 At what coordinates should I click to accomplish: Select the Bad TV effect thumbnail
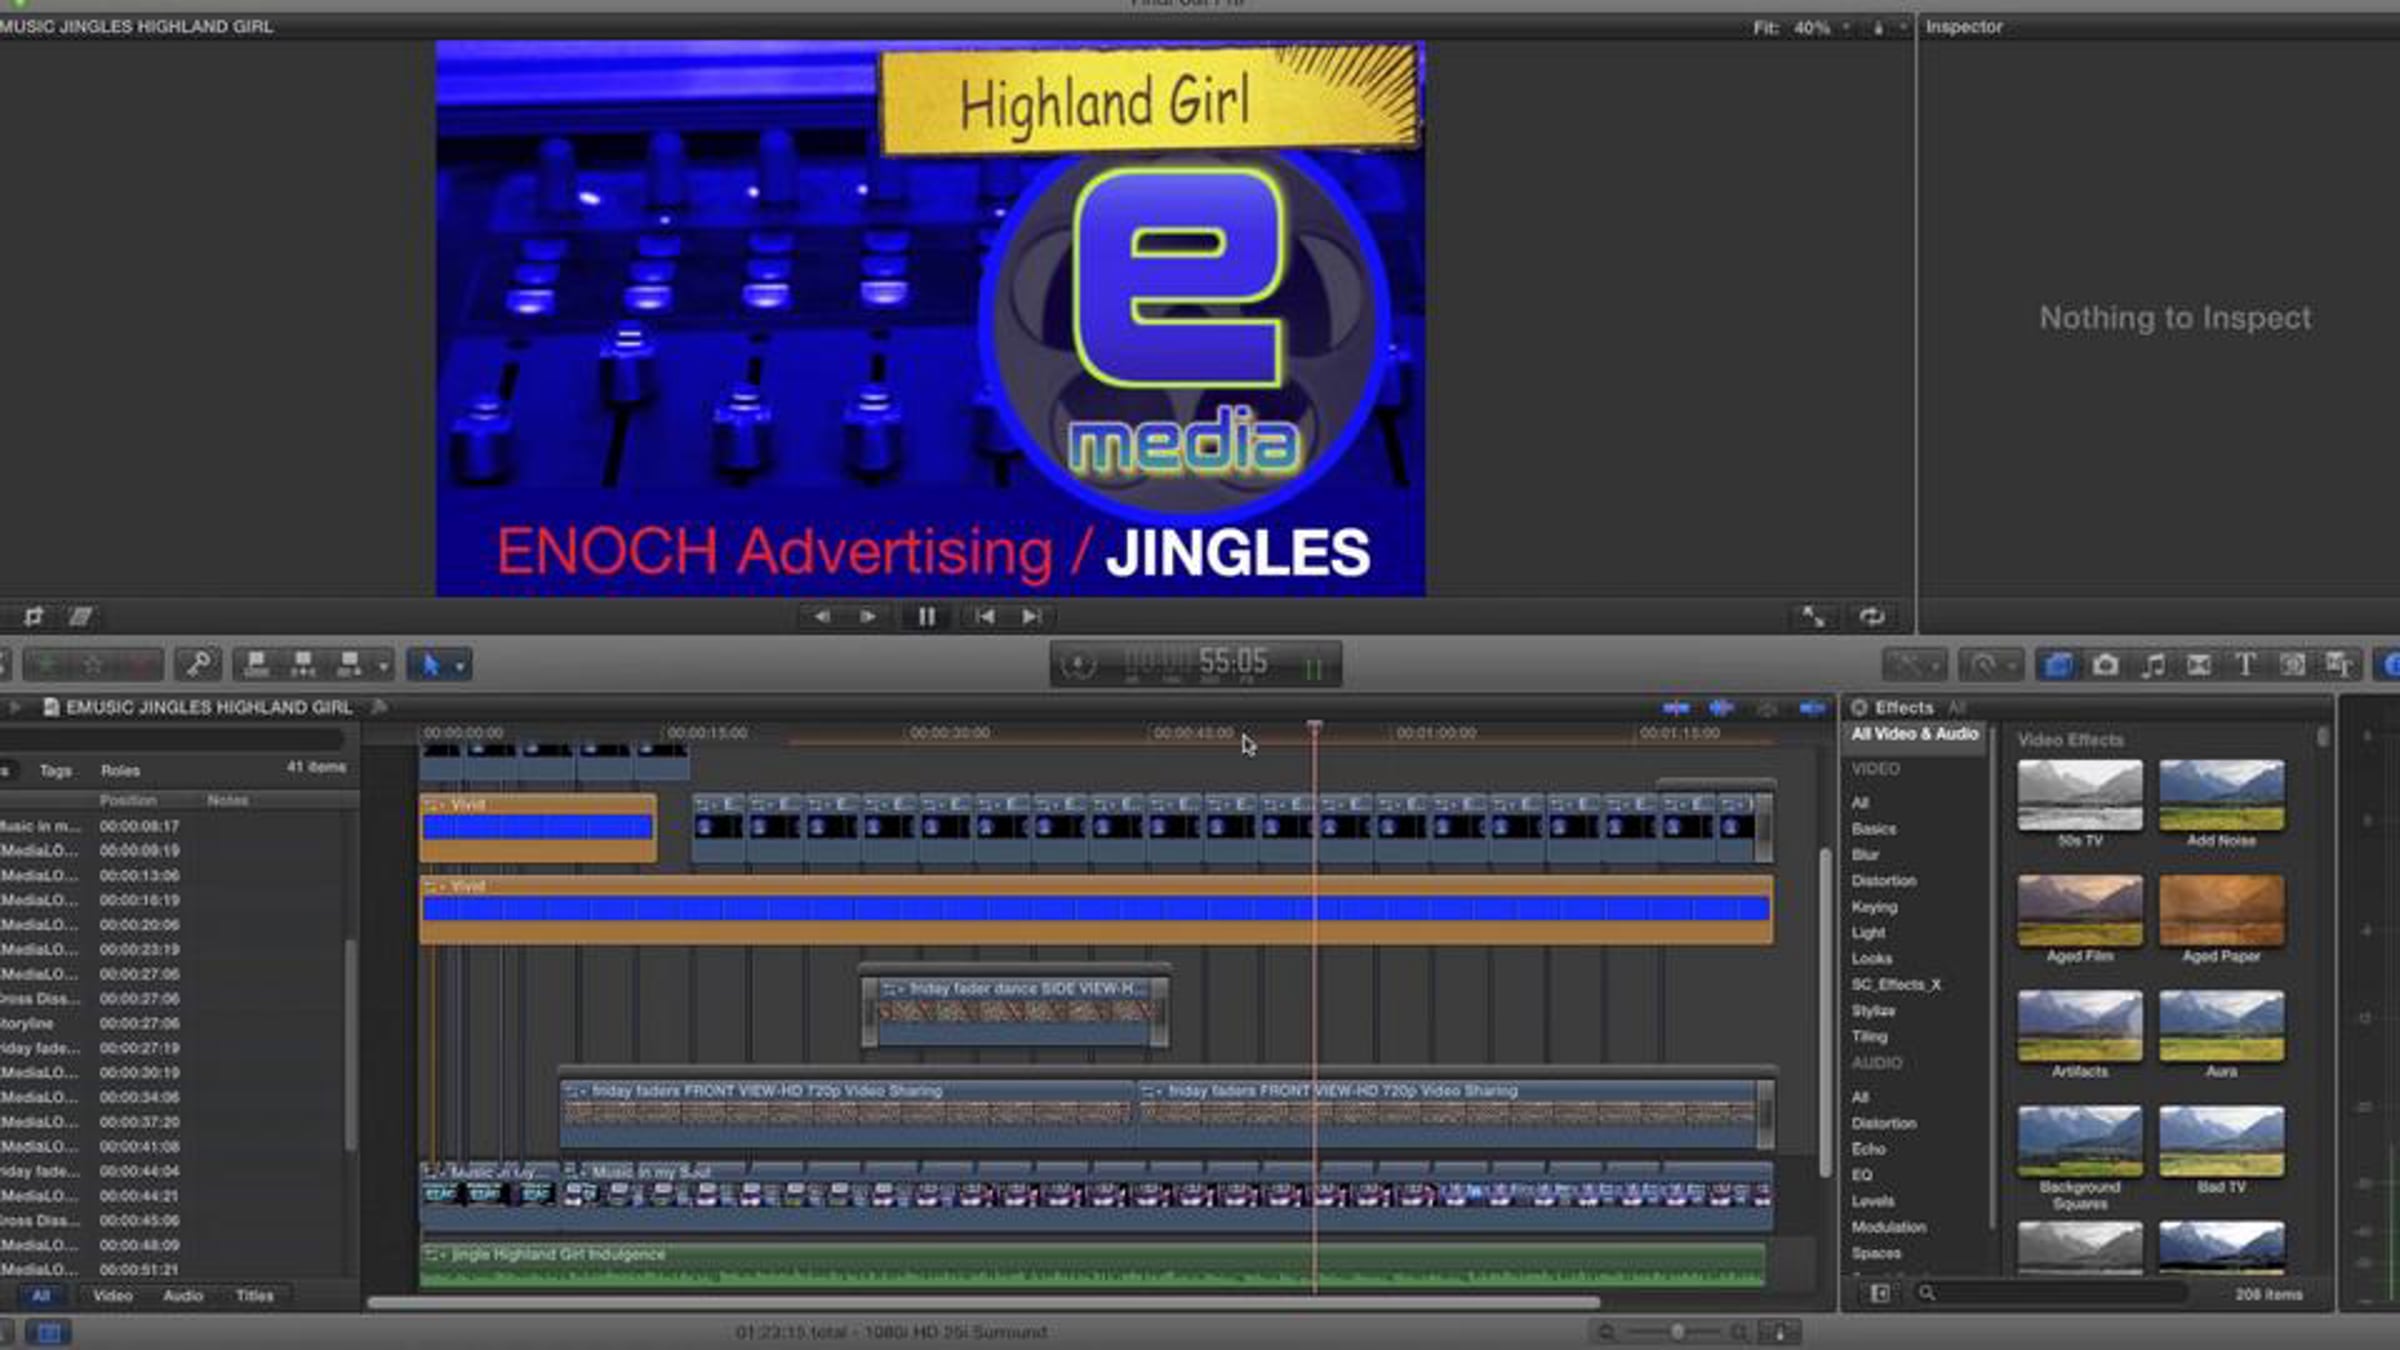2221,1142
